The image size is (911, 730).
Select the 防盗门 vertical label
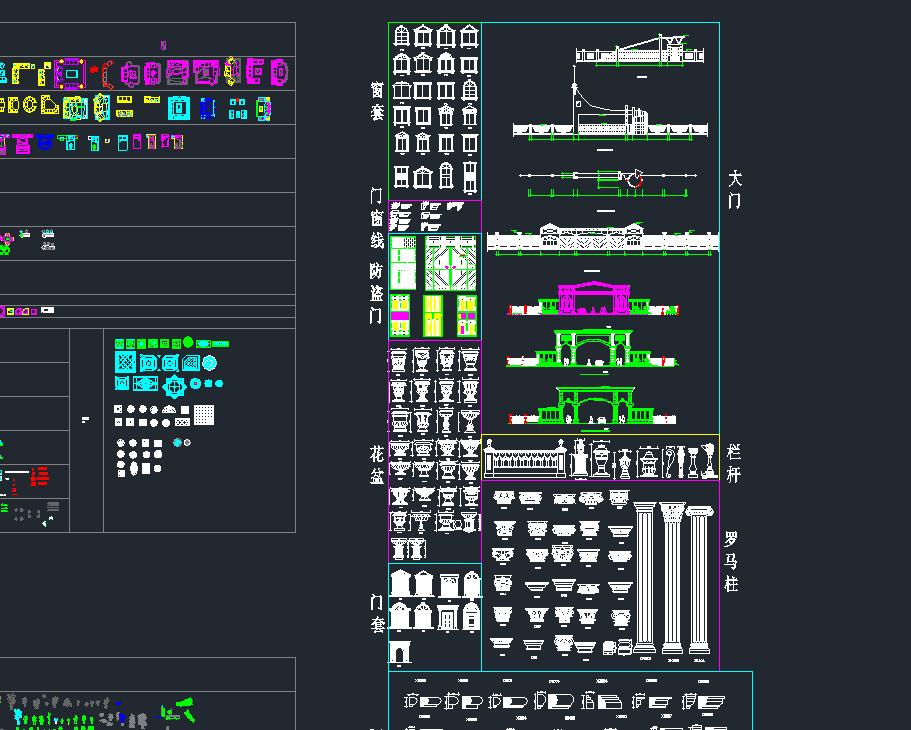click(x=376, y=293)
